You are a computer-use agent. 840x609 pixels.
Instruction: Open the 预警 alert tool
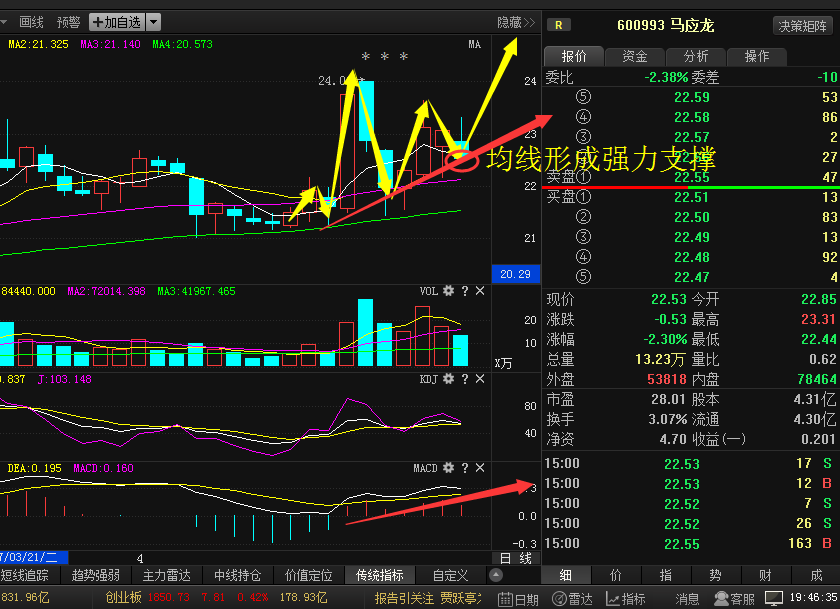point(69,22)
